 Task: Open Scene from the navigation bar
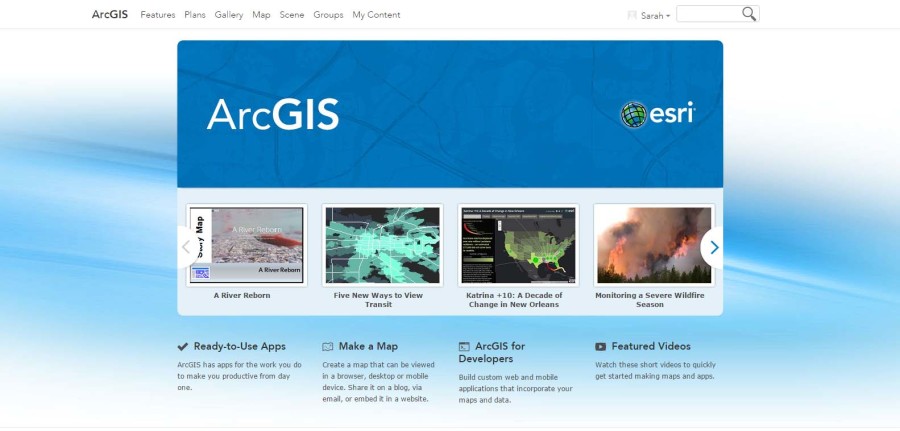click(x=292, y=15)
